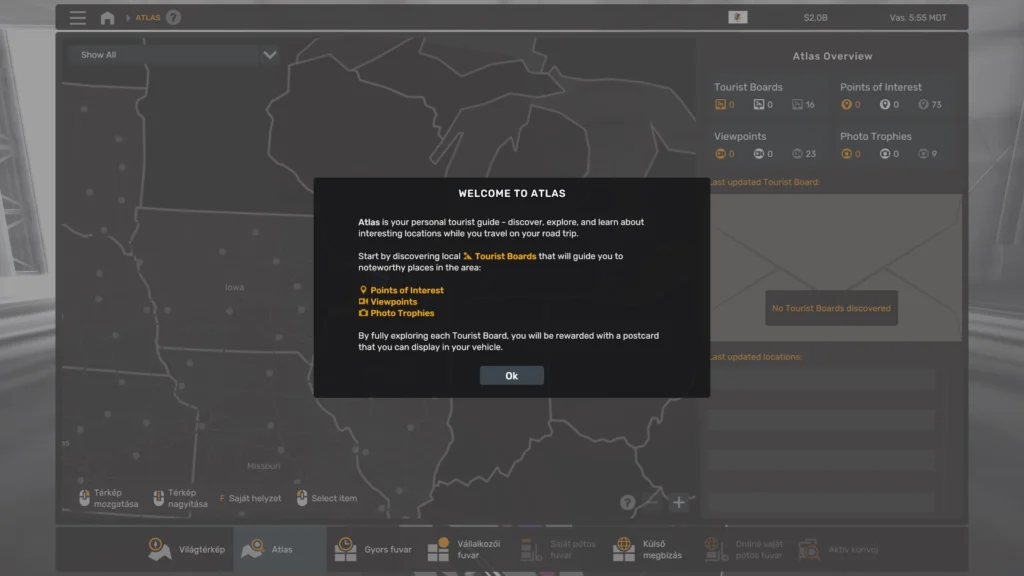The image size is (1024, 576).
Task: Click the Térkép nagyítása mouse hint
Action: (x=180, y=498)
